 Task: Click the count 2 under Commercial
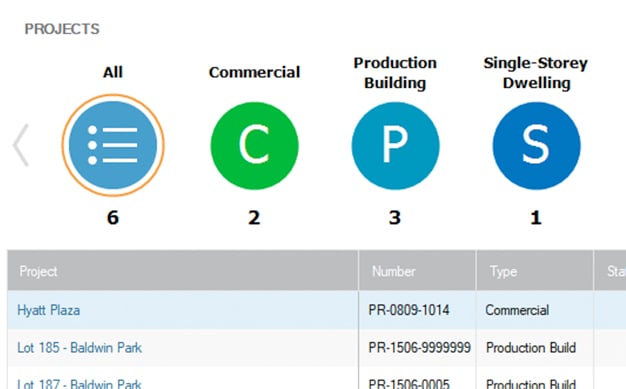(x=254, y=218)
